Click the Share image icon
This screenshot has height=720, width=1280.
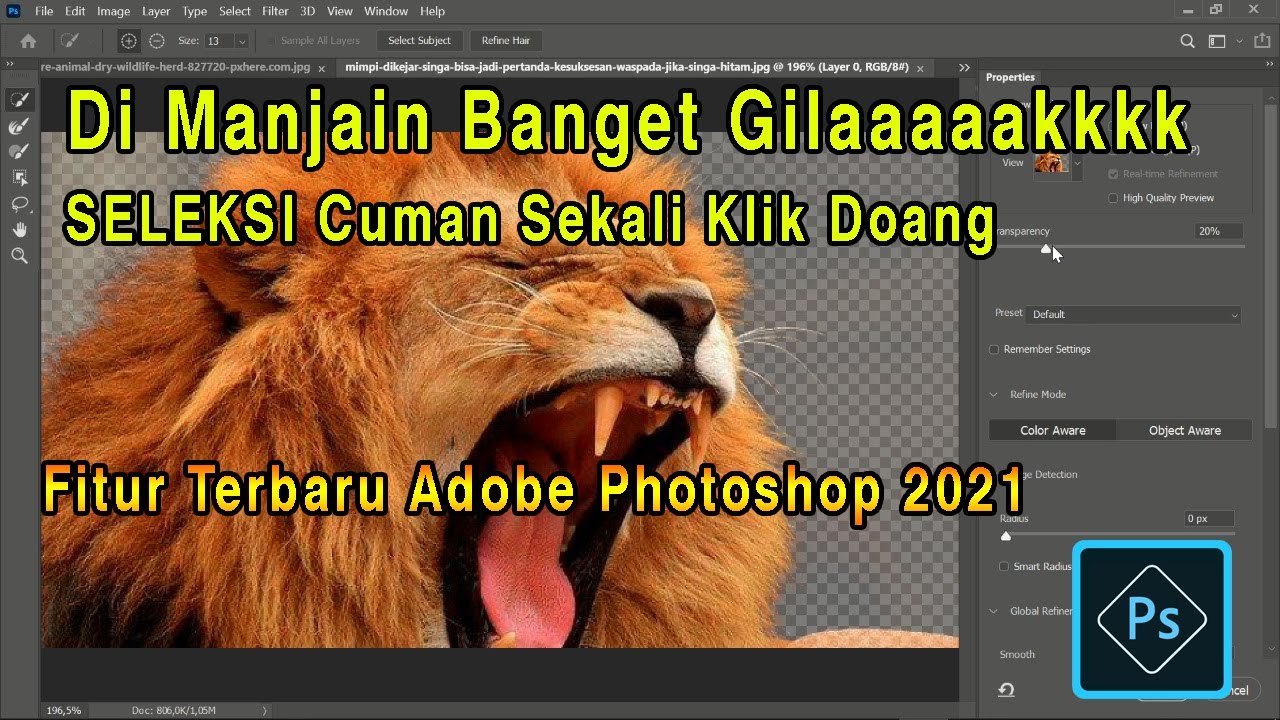(1262, 41)
